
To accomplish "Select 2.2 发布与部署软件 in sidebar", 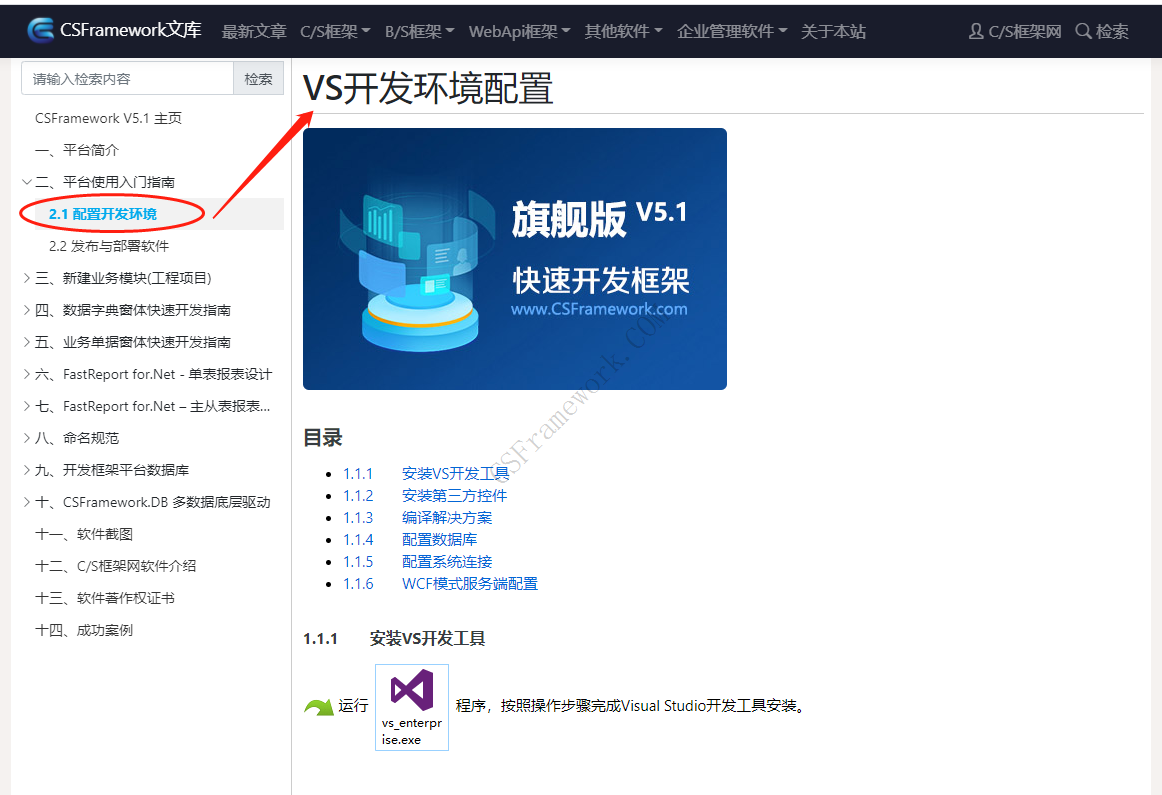I will click(109, 246).
